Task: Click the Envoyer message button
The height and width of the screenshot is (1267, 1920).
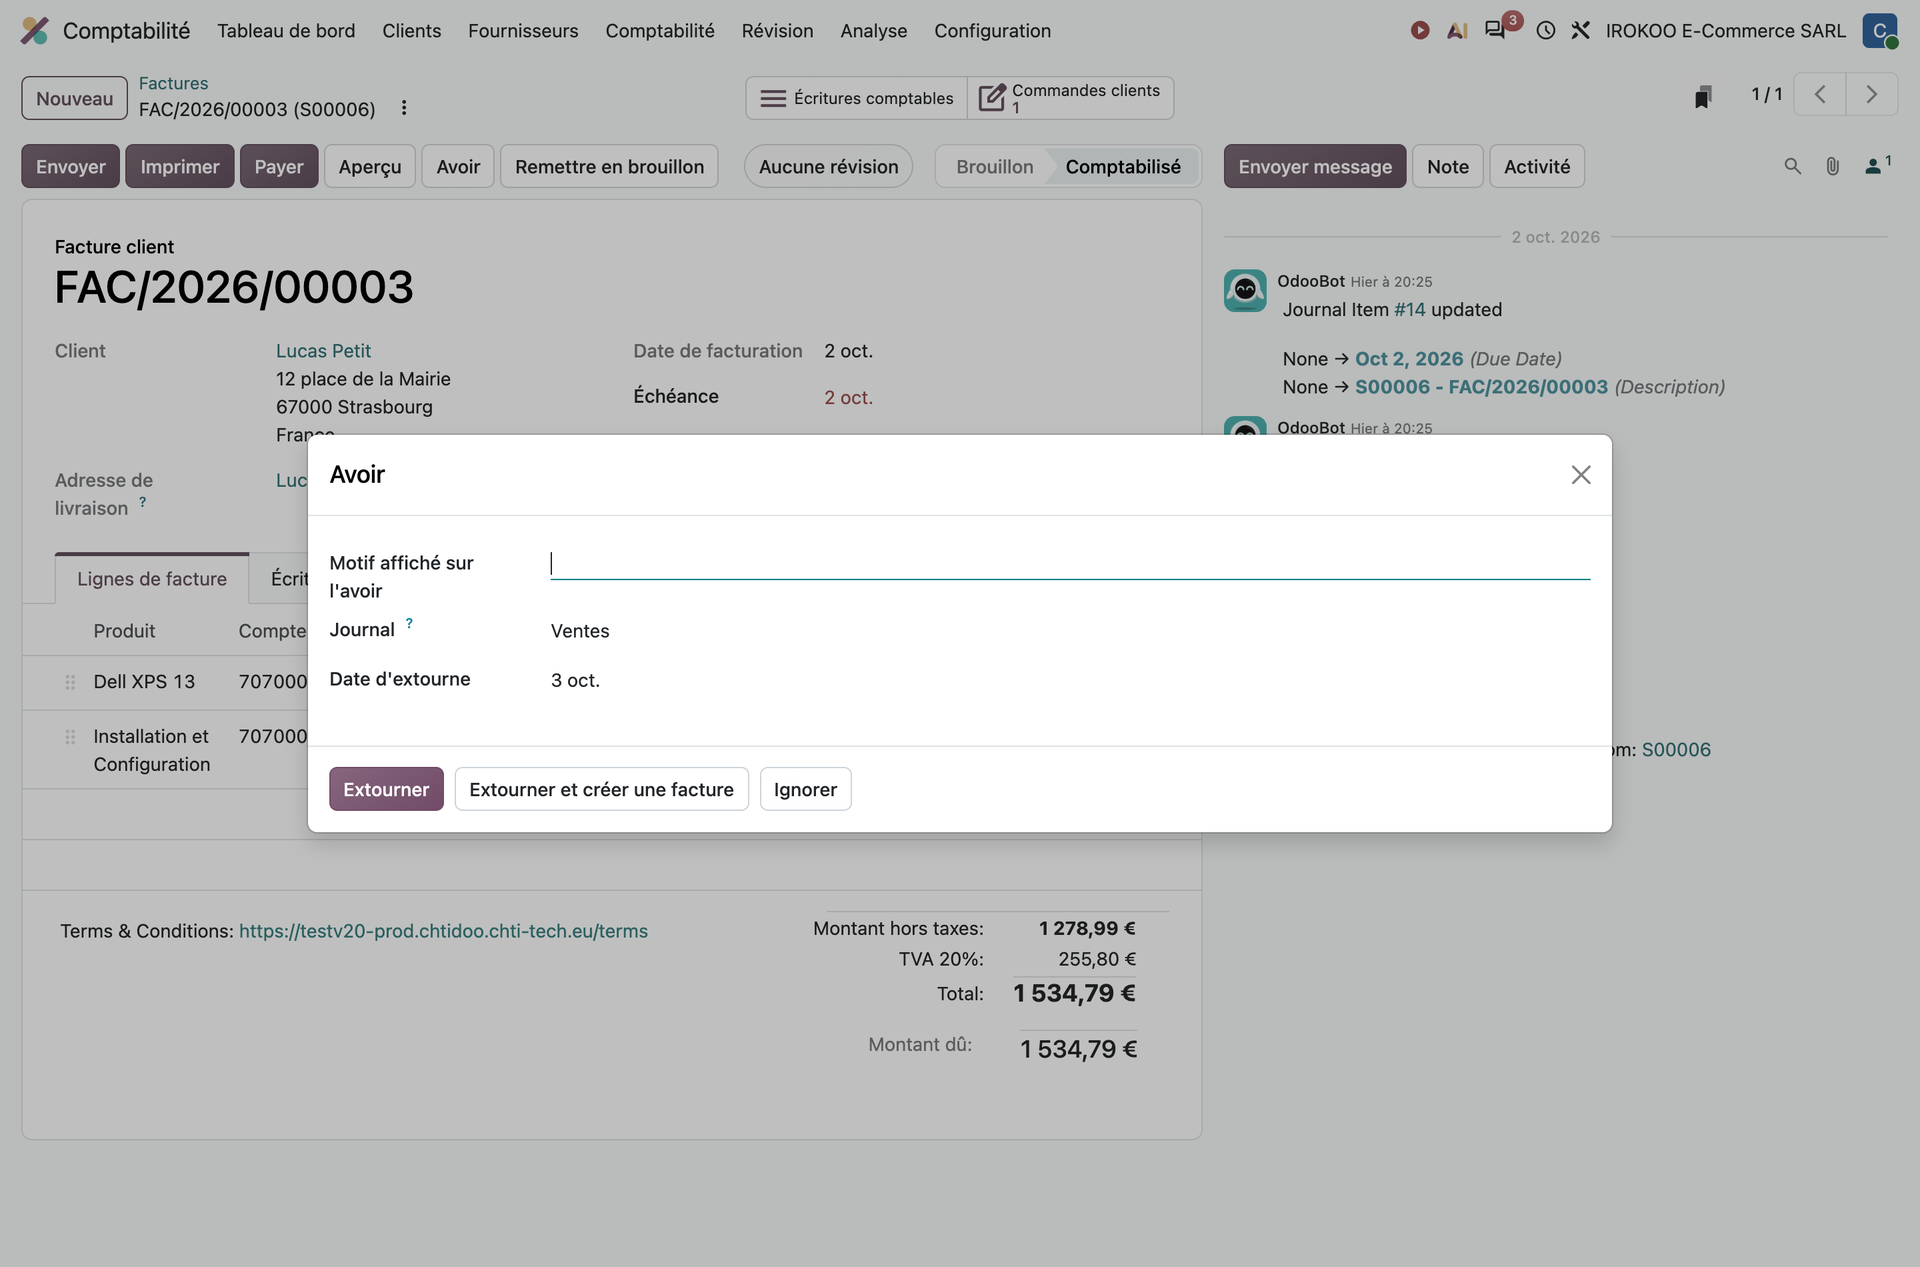Action: pos(1315,166)
